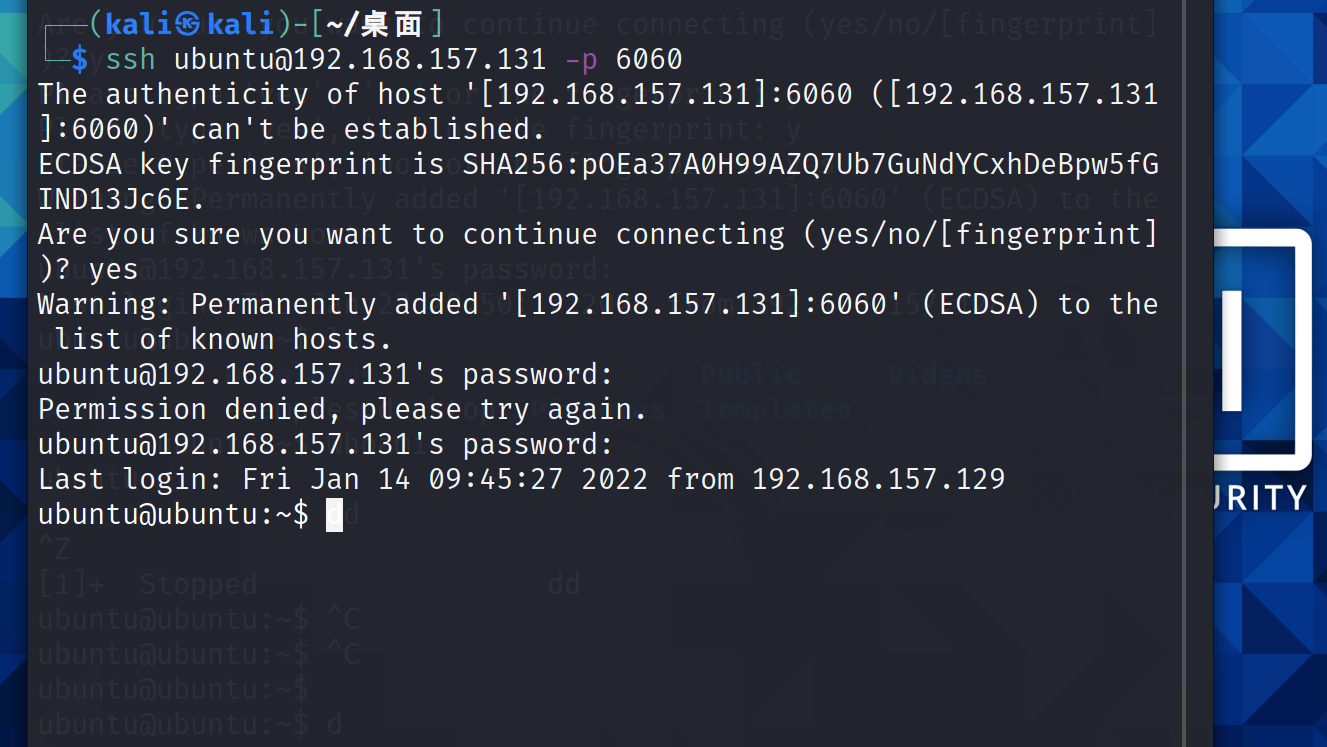Click the terminal's vertical scrollbar track

point(1184,373)
